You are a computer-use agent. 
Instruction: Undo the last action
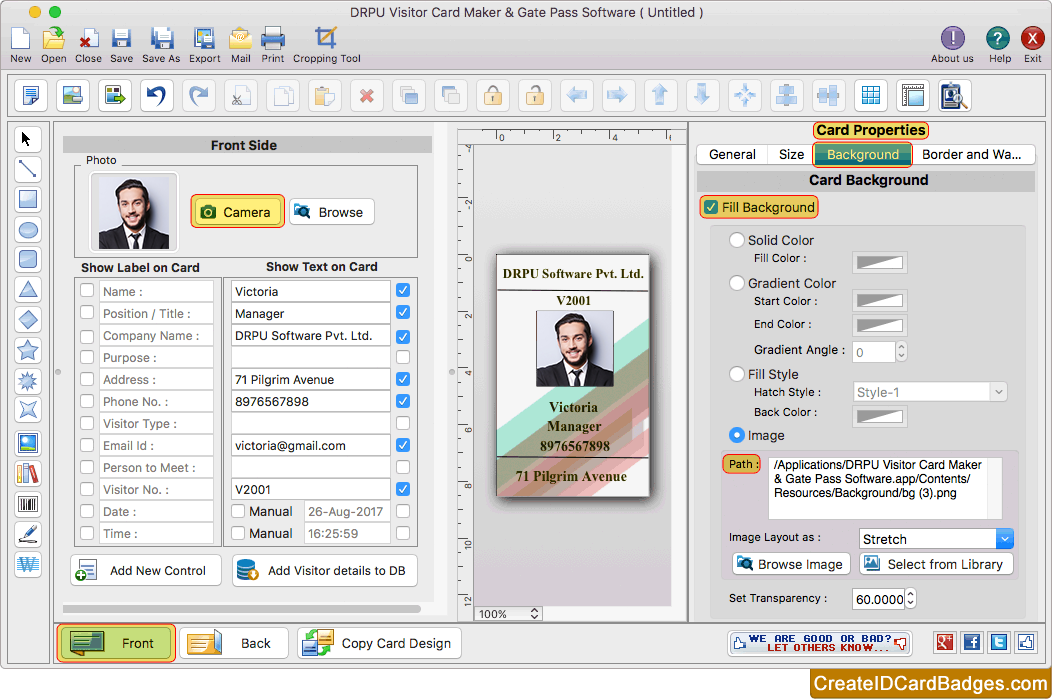click(x=157, y=95)
